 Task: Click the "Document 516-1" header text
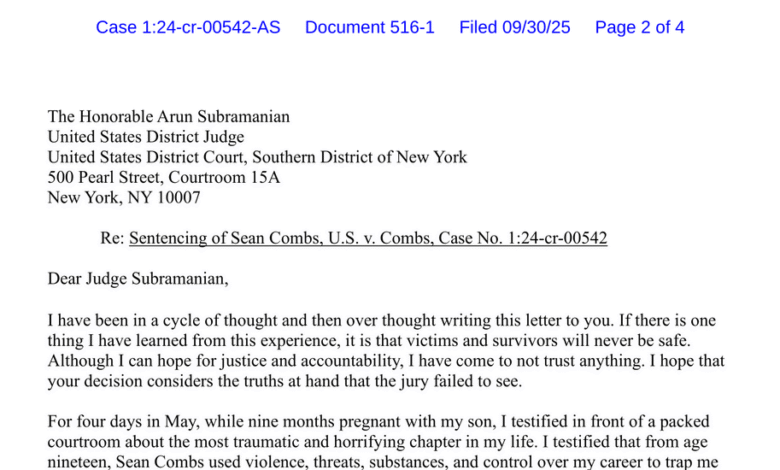point(369,27)
